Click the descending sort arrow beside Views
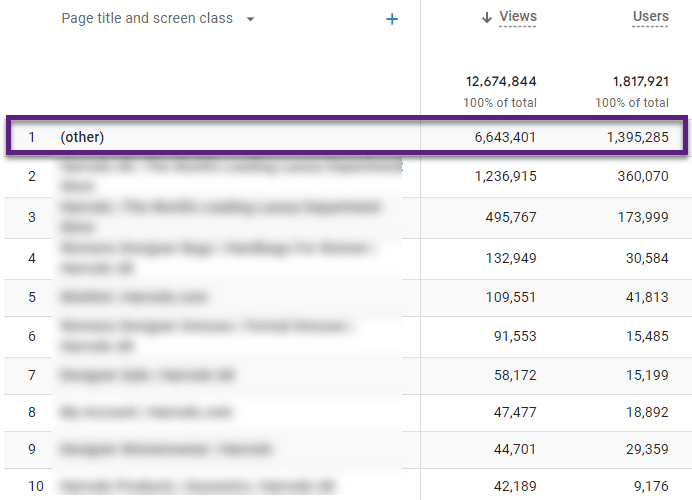The image size is (692, 500). tap(487, 17)
